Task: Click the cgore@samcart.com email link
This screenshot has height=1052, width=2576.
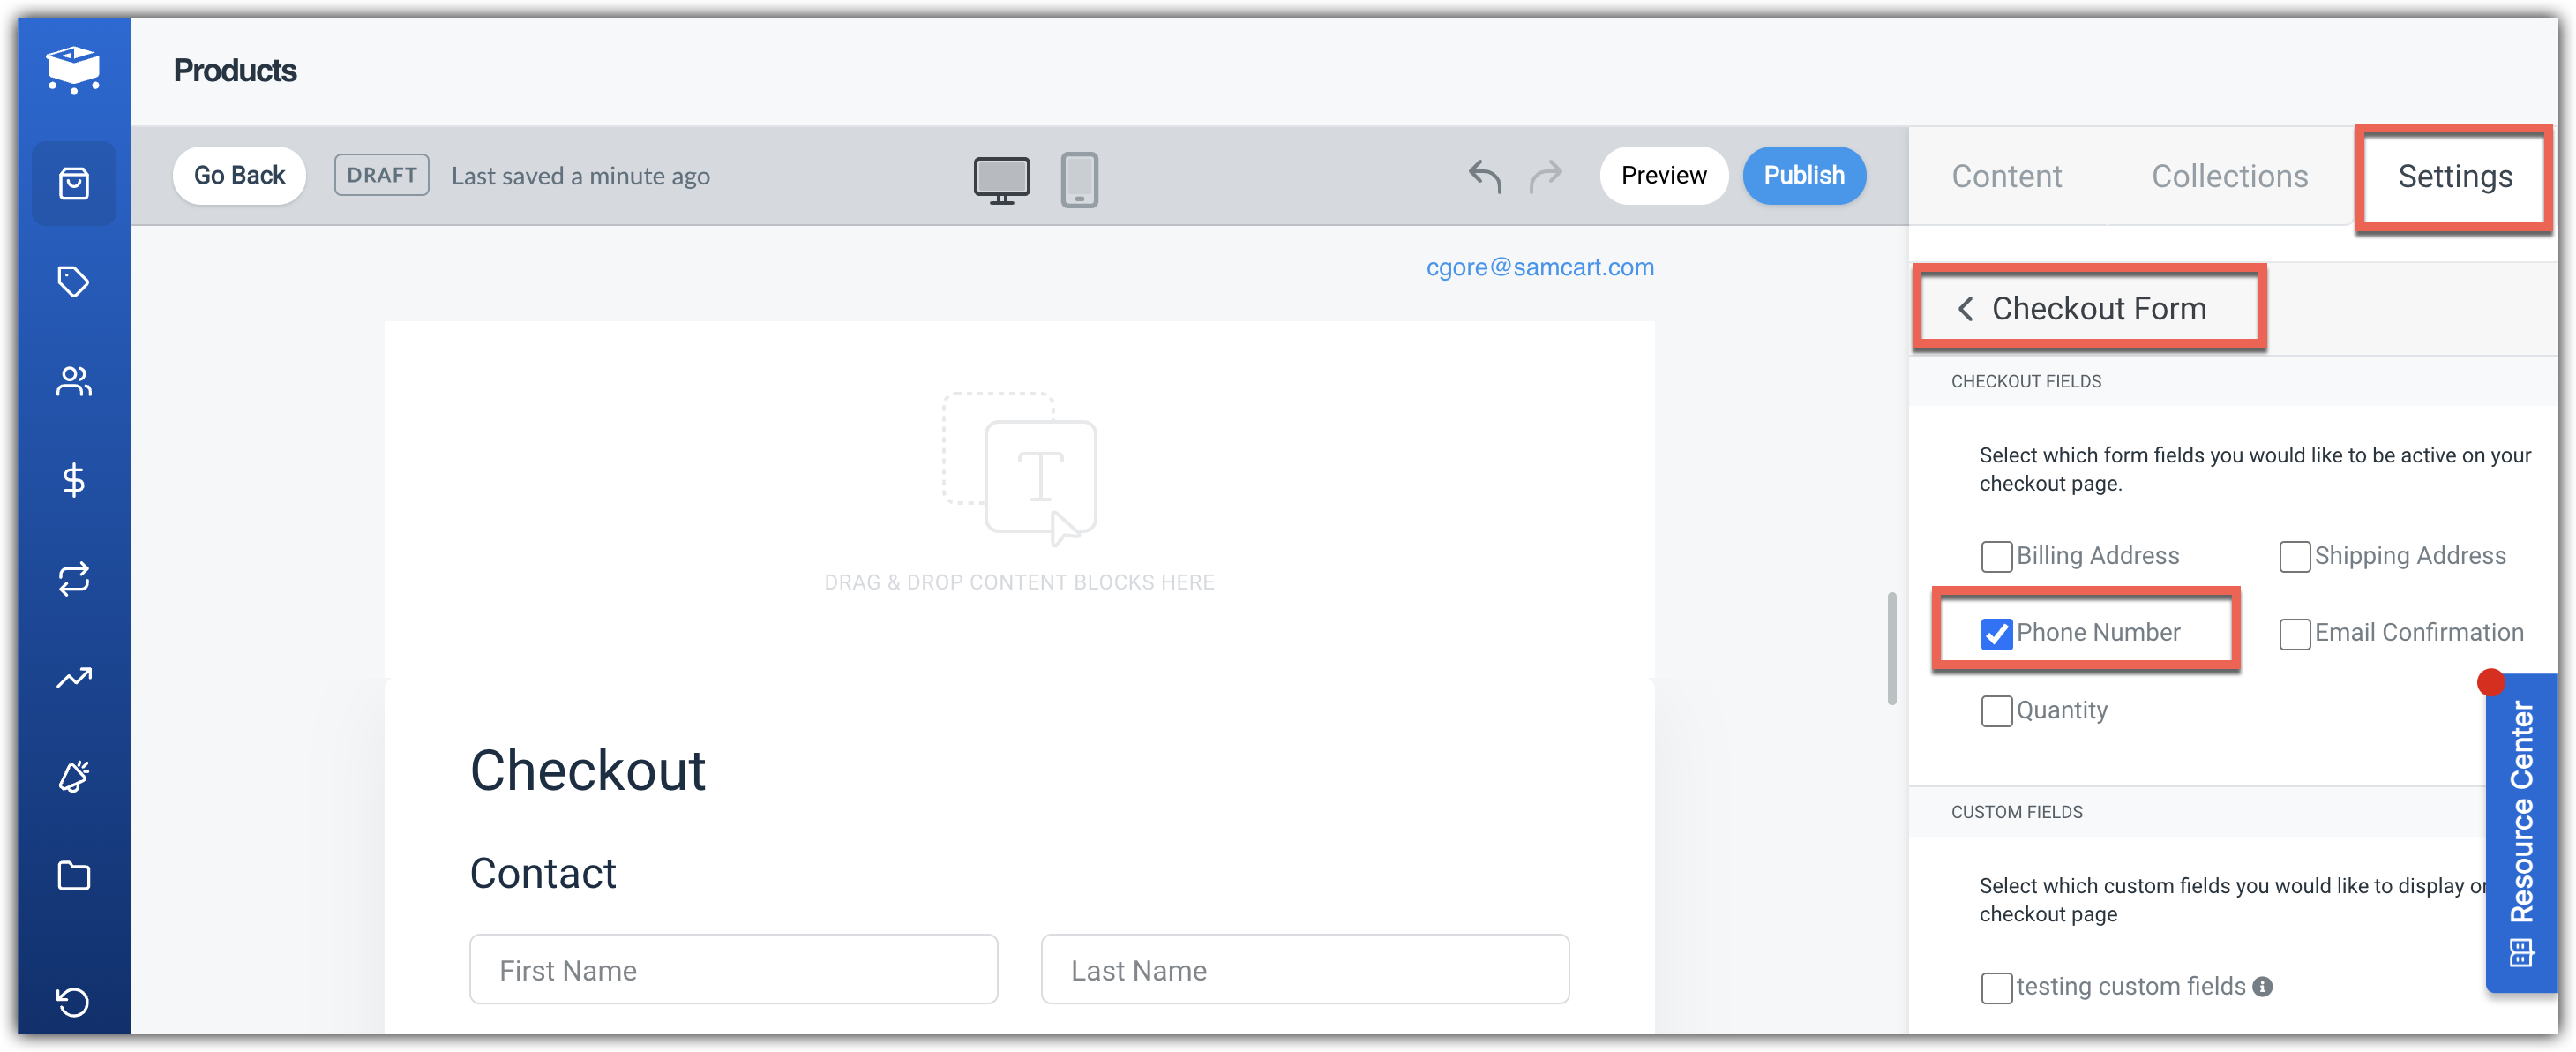Action: (x=1539, y=267)
